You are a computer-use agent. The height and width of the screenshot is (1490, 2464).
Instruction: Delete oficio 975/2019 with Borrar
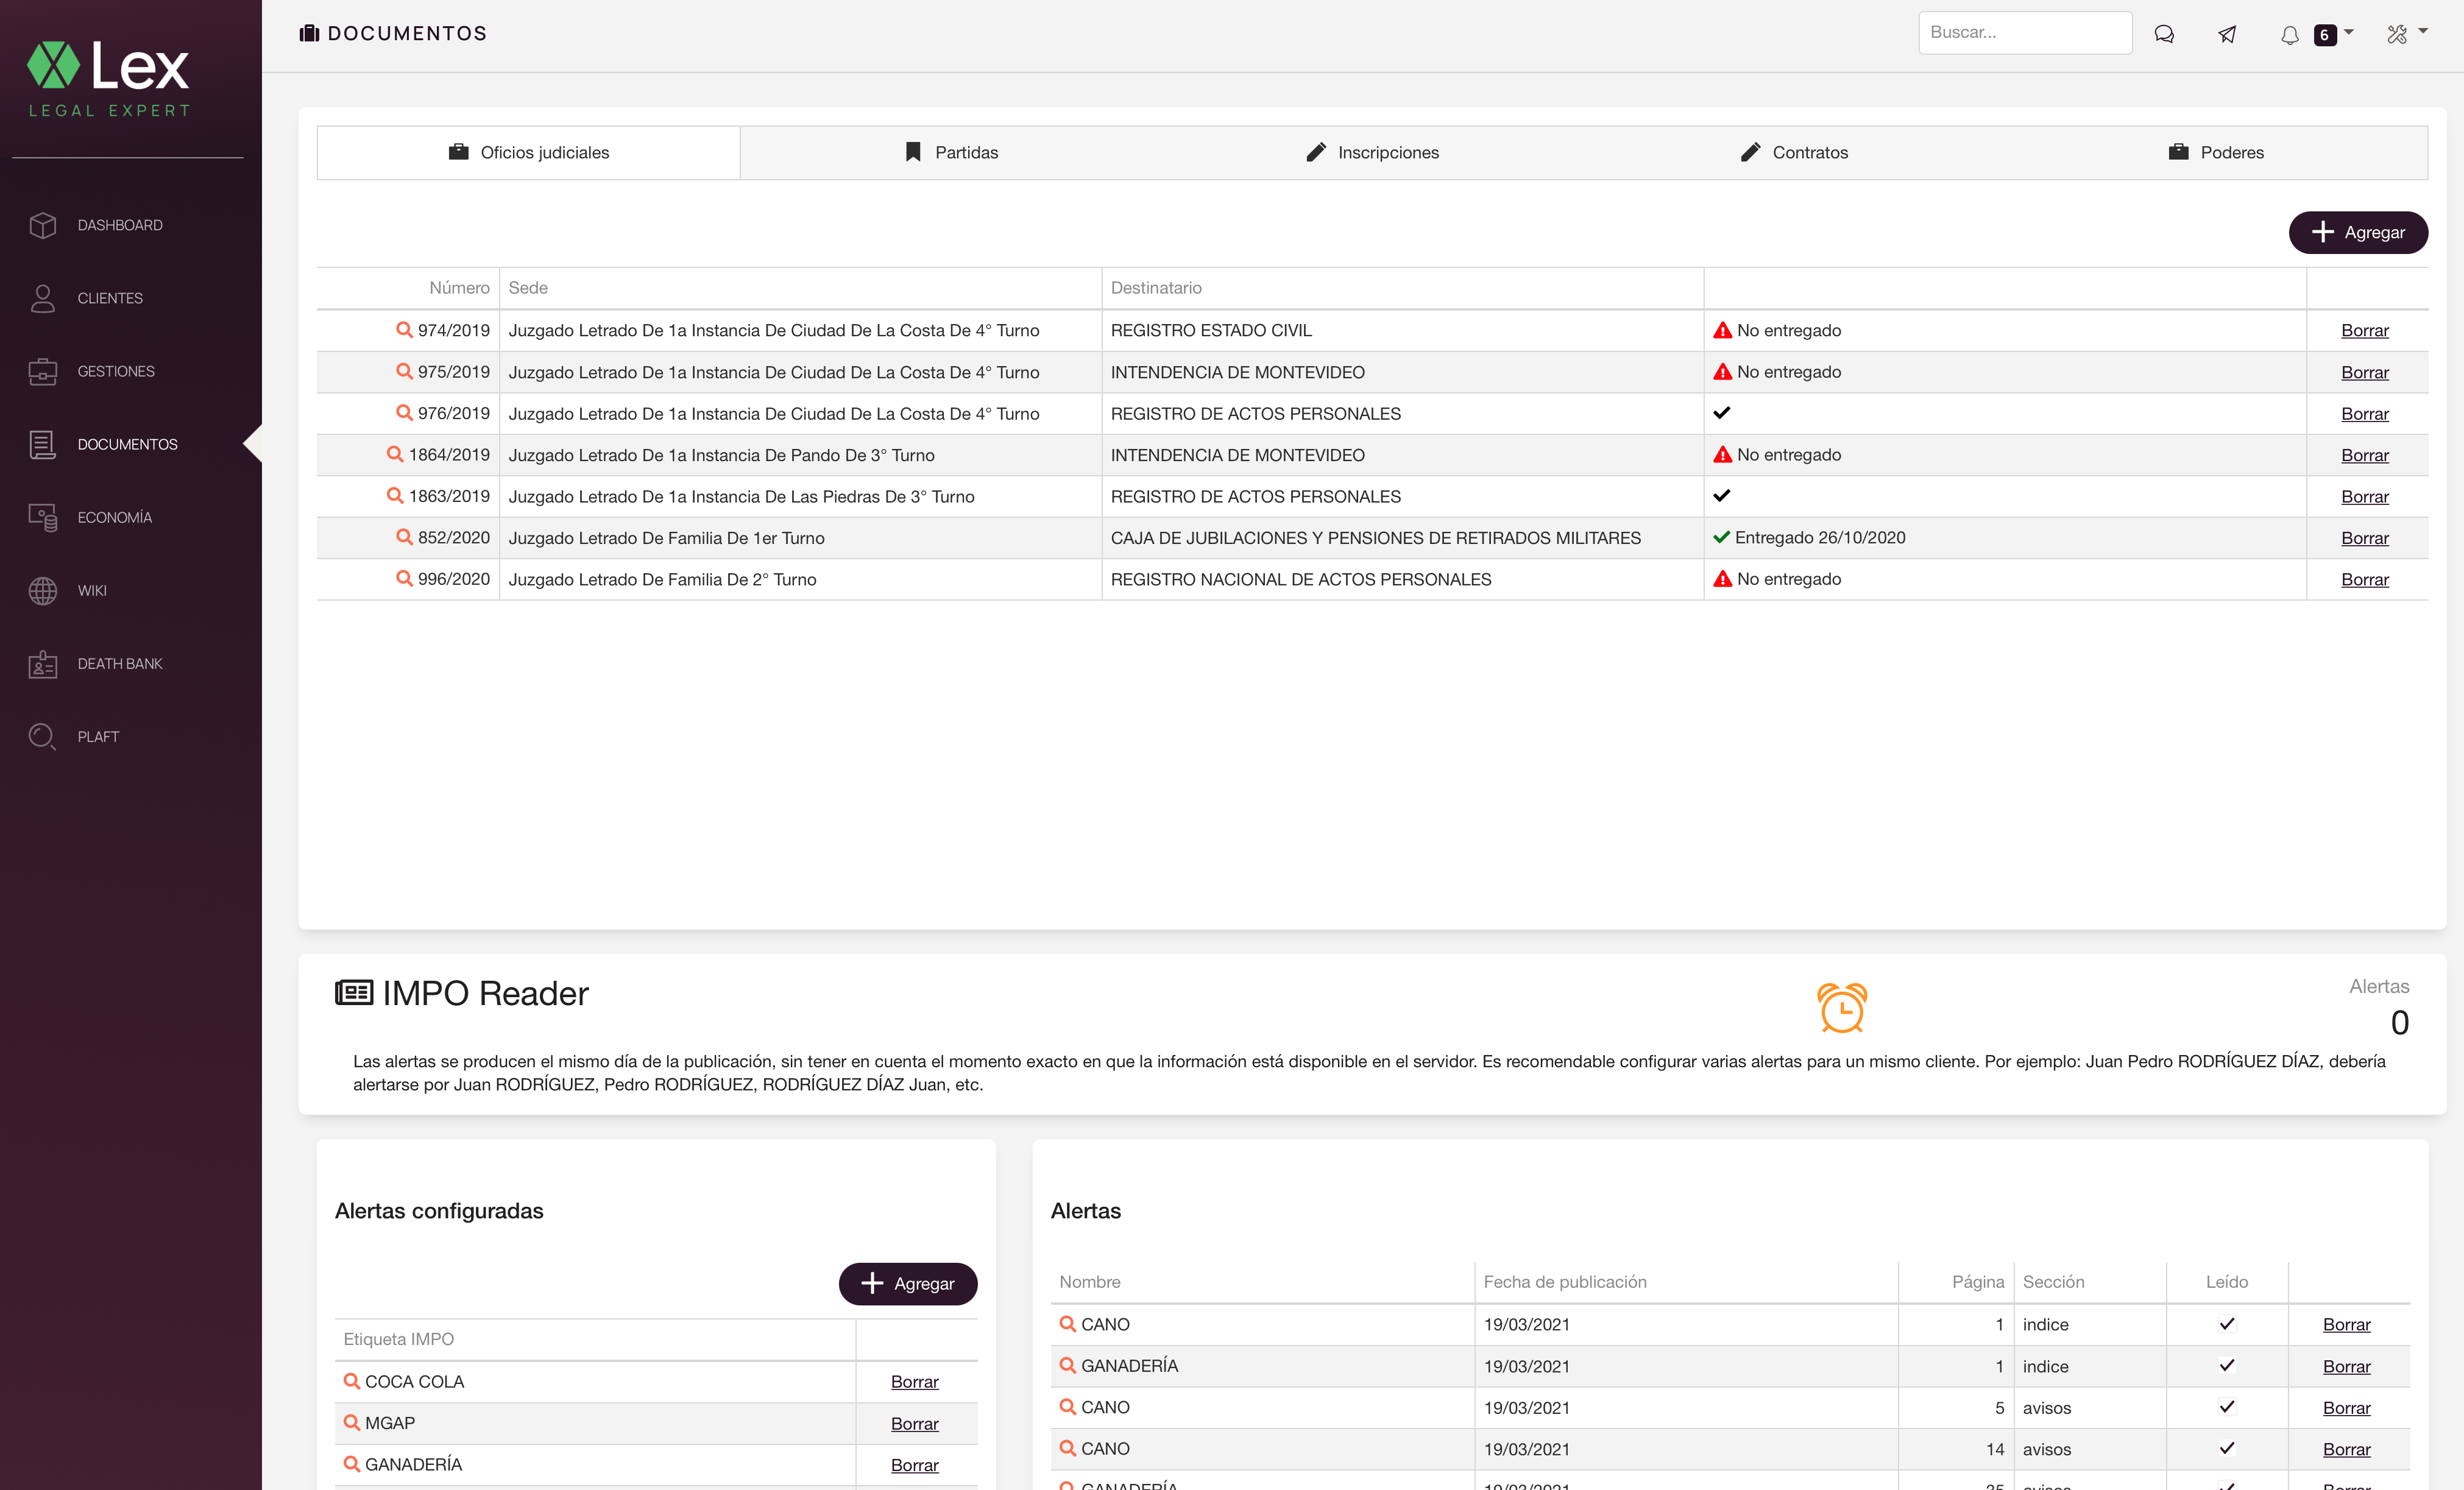[x=2364, y=372]
